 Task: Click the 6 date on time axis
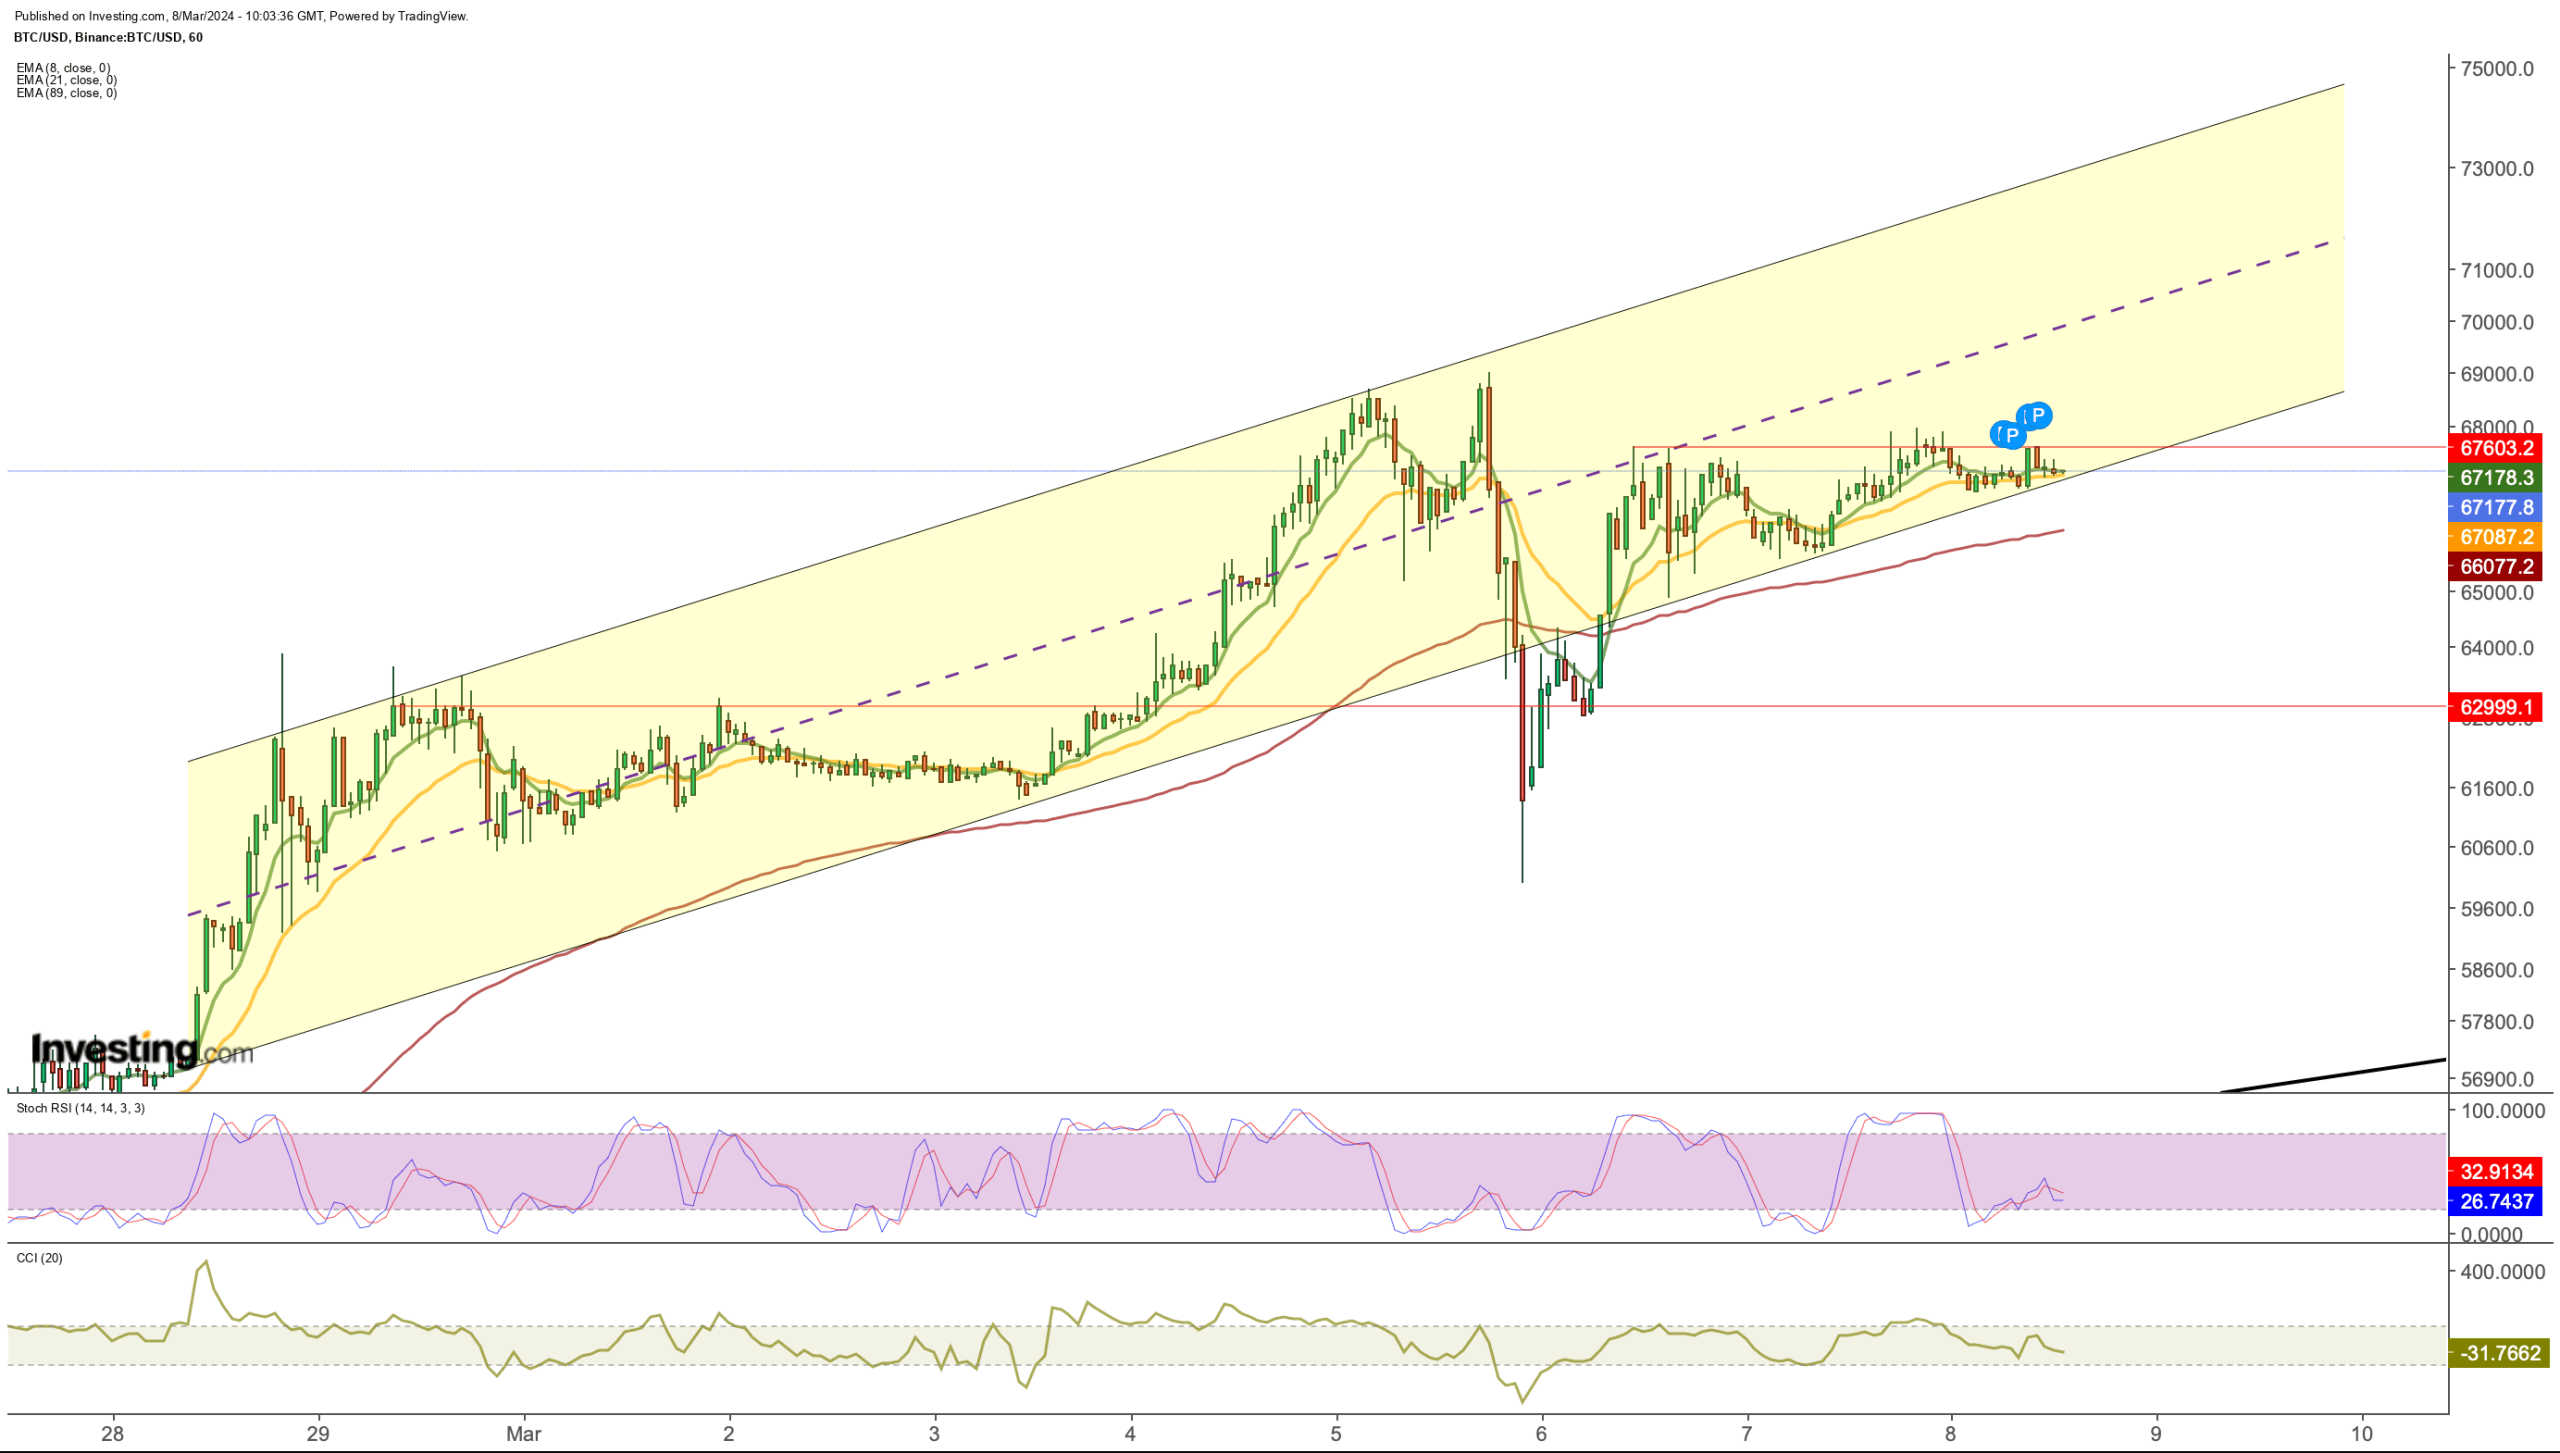(1541, 1433)
